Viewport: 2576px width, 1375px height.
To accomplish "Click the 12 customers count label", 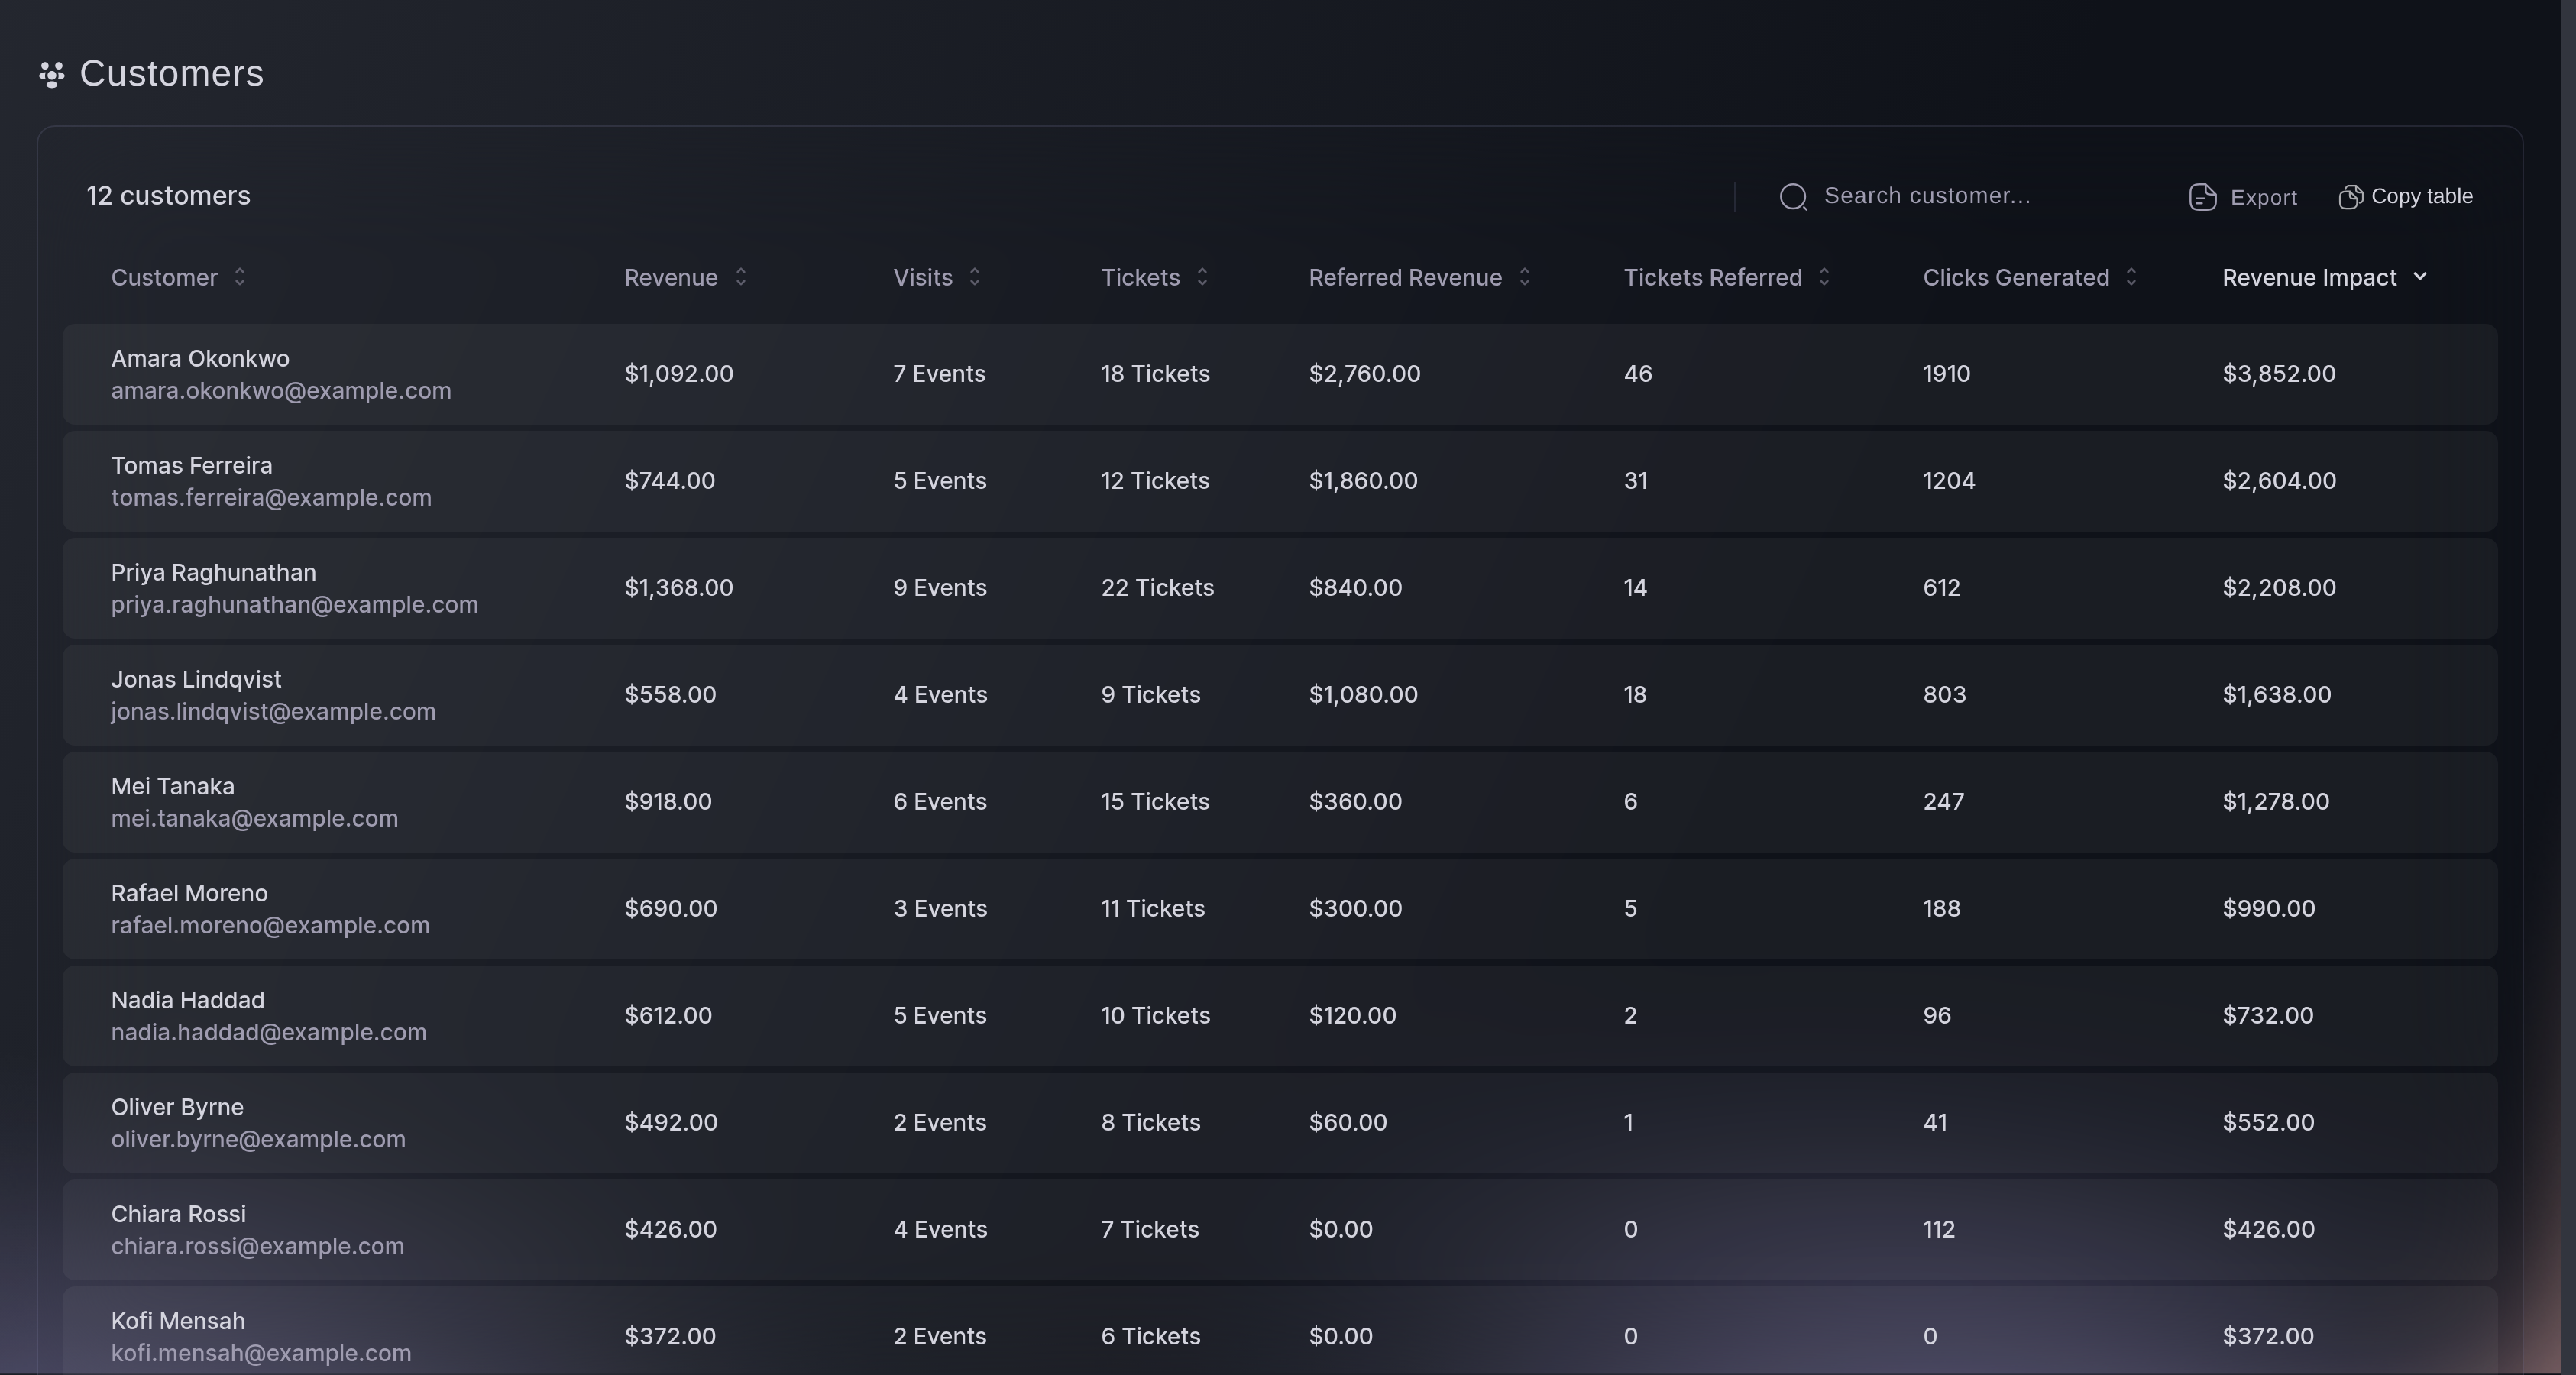I will (168, 196).
